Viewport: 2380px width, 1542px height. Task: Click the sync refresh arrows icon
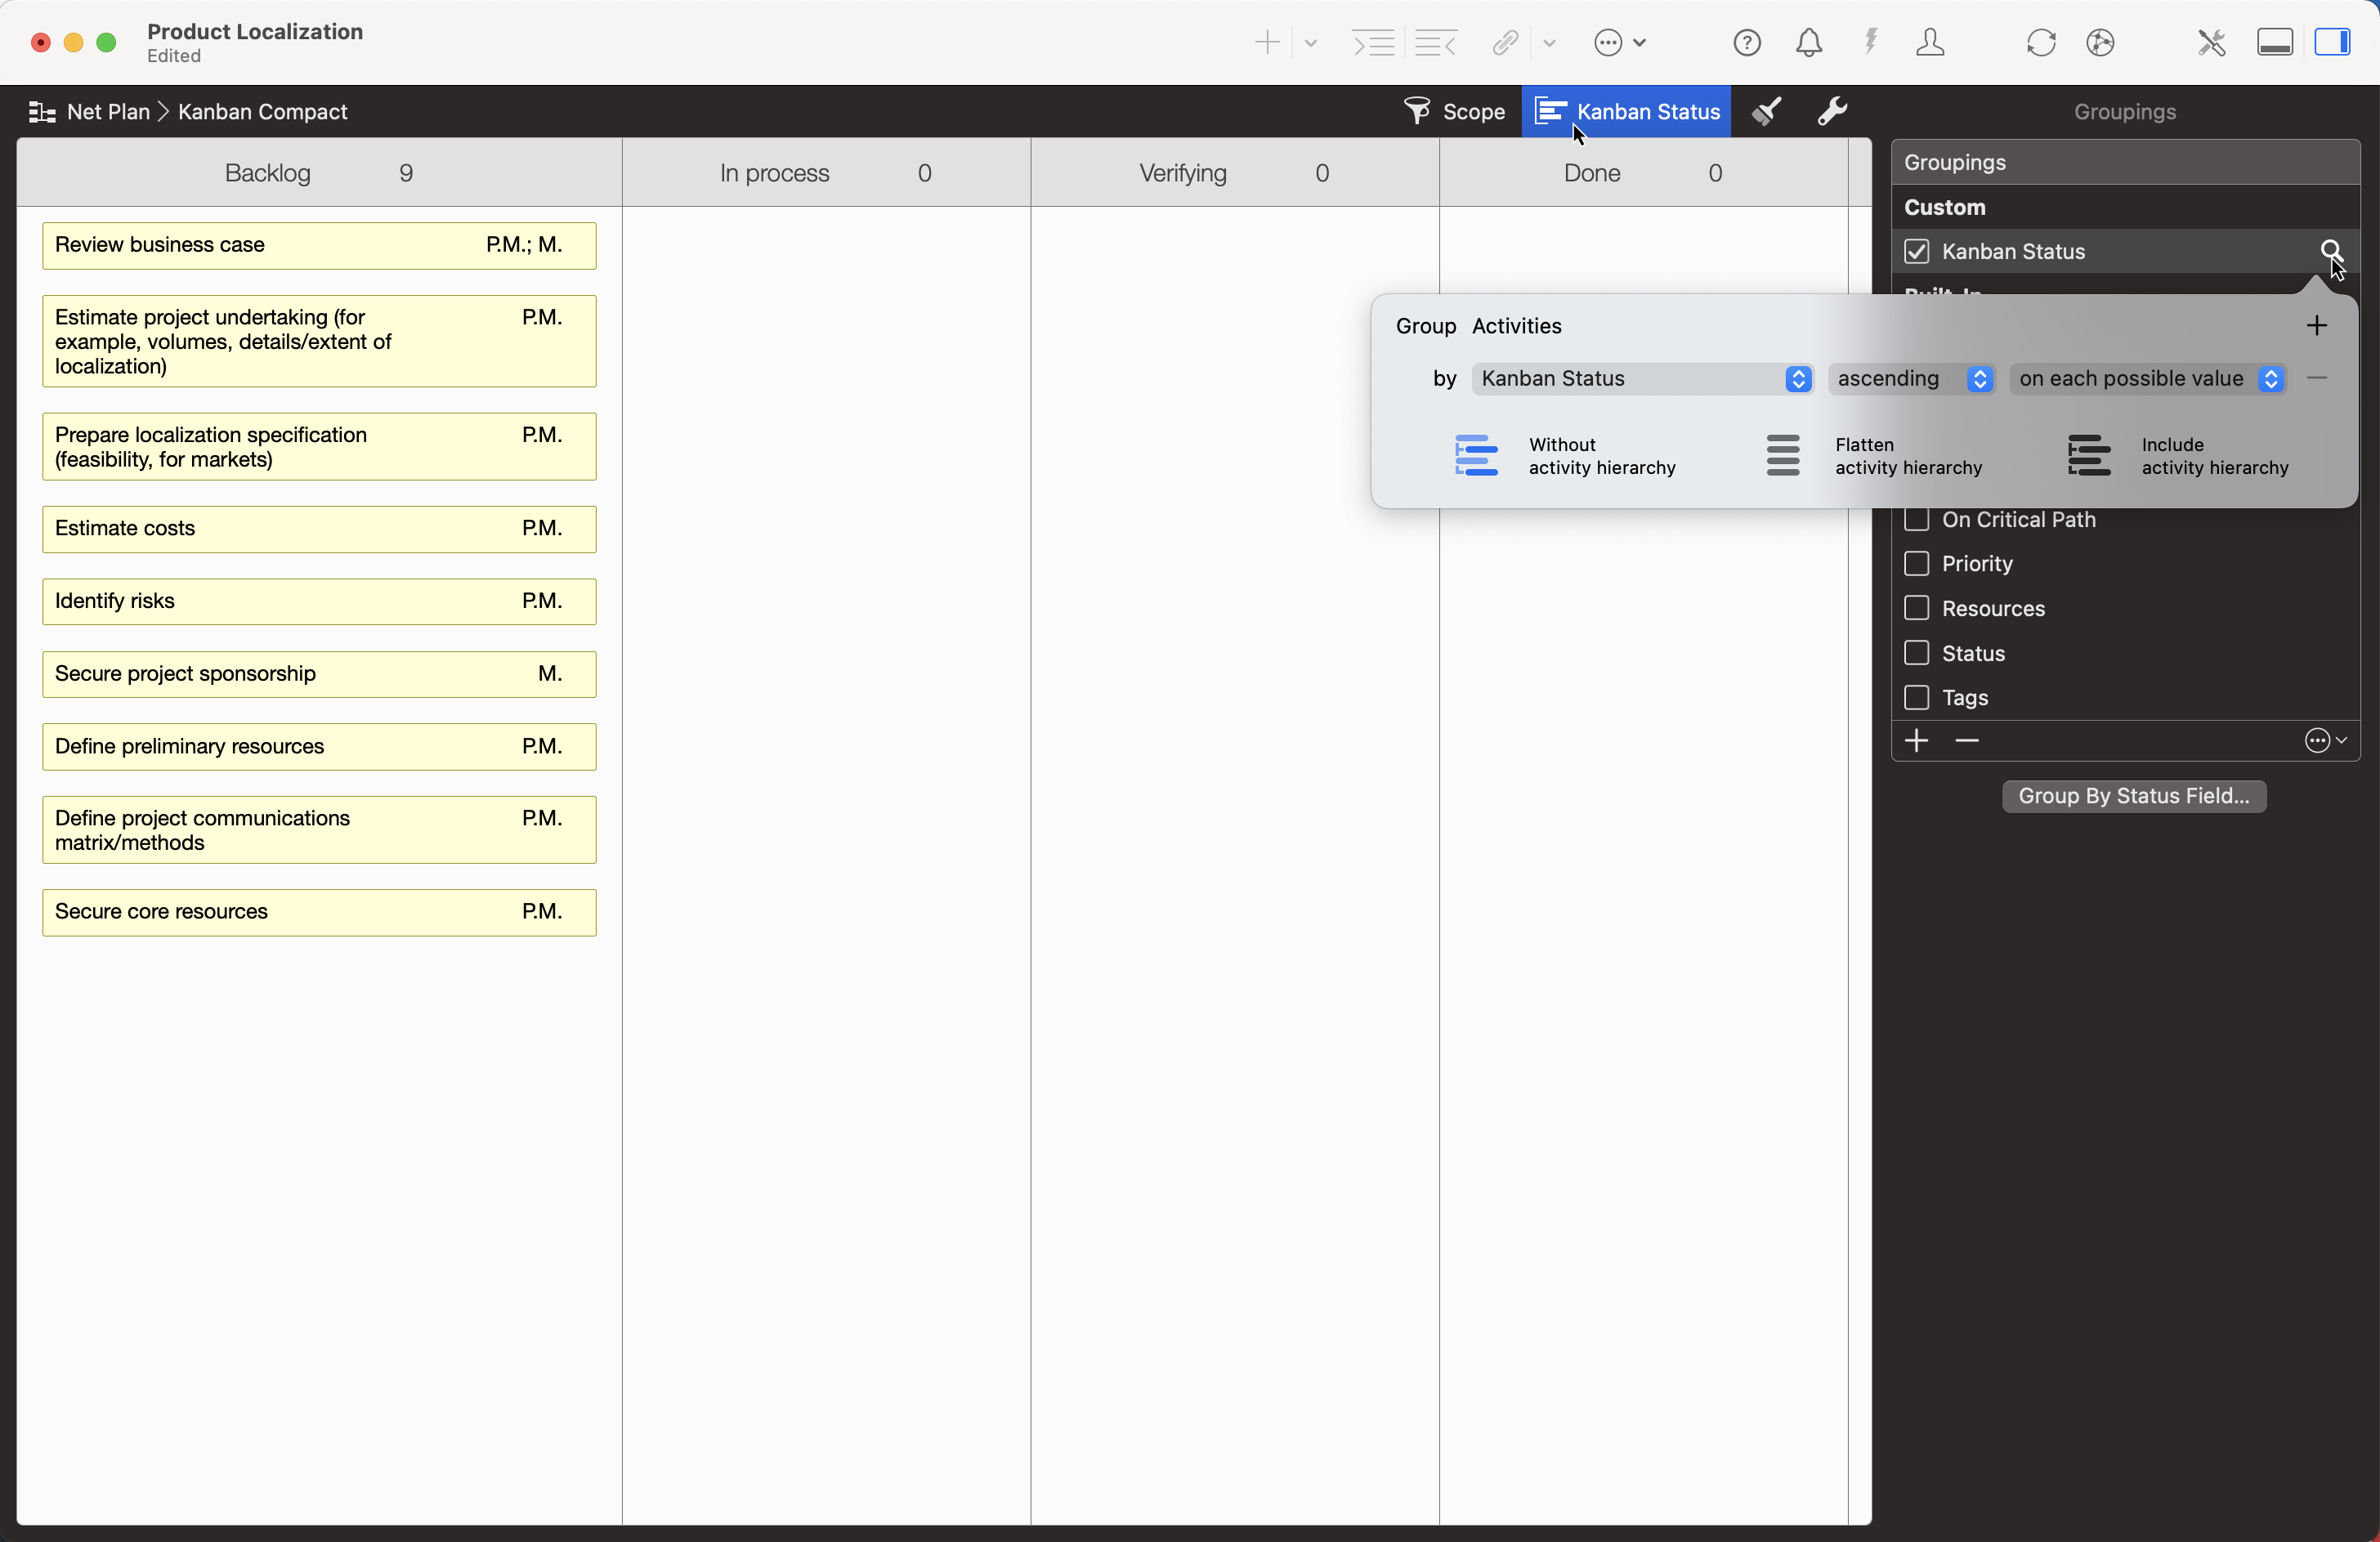point(2040,43)
